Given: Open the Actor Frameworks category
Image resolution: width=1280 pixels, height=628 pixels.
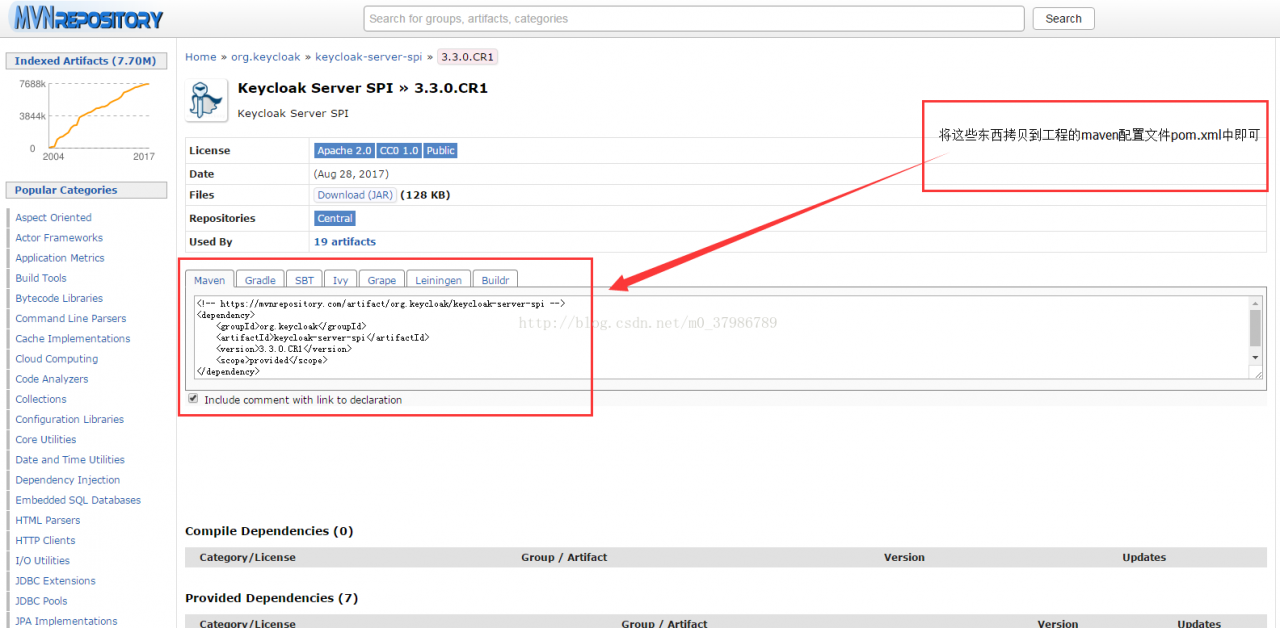Looking at the screenshot, I should pos(59,238).
